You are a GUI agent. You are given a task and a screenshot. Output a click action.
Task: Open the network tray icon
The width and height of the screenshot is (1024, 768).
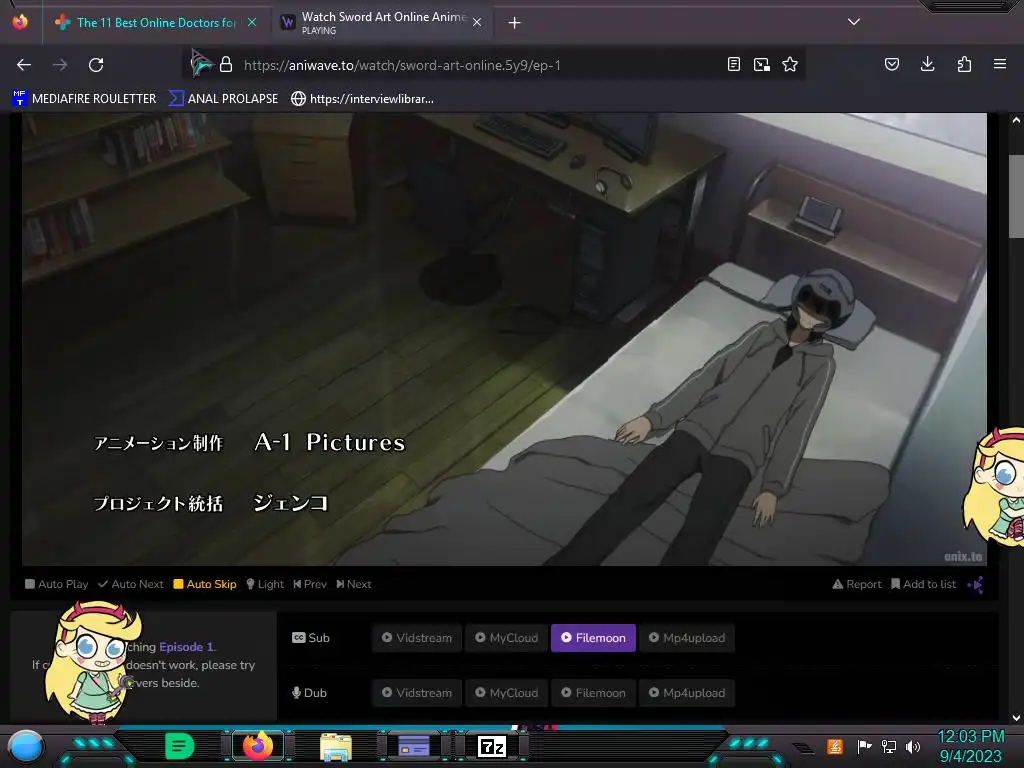coord(888,746)
